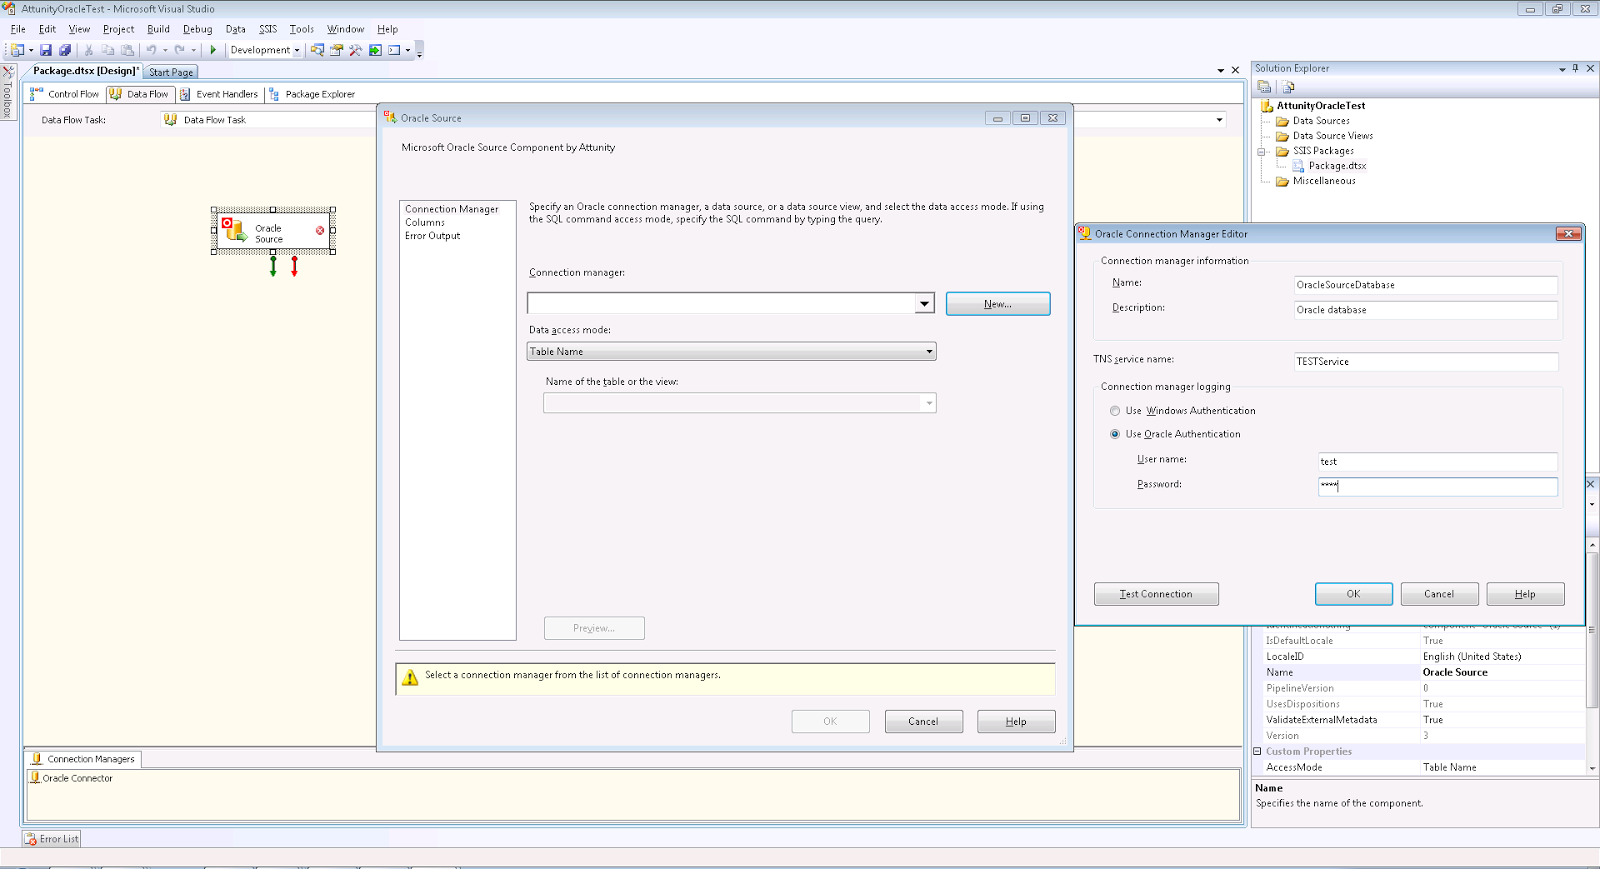This screenshot has width=1600, height=869.
Task: Open the SSIS menu
Action: [268, 29]
